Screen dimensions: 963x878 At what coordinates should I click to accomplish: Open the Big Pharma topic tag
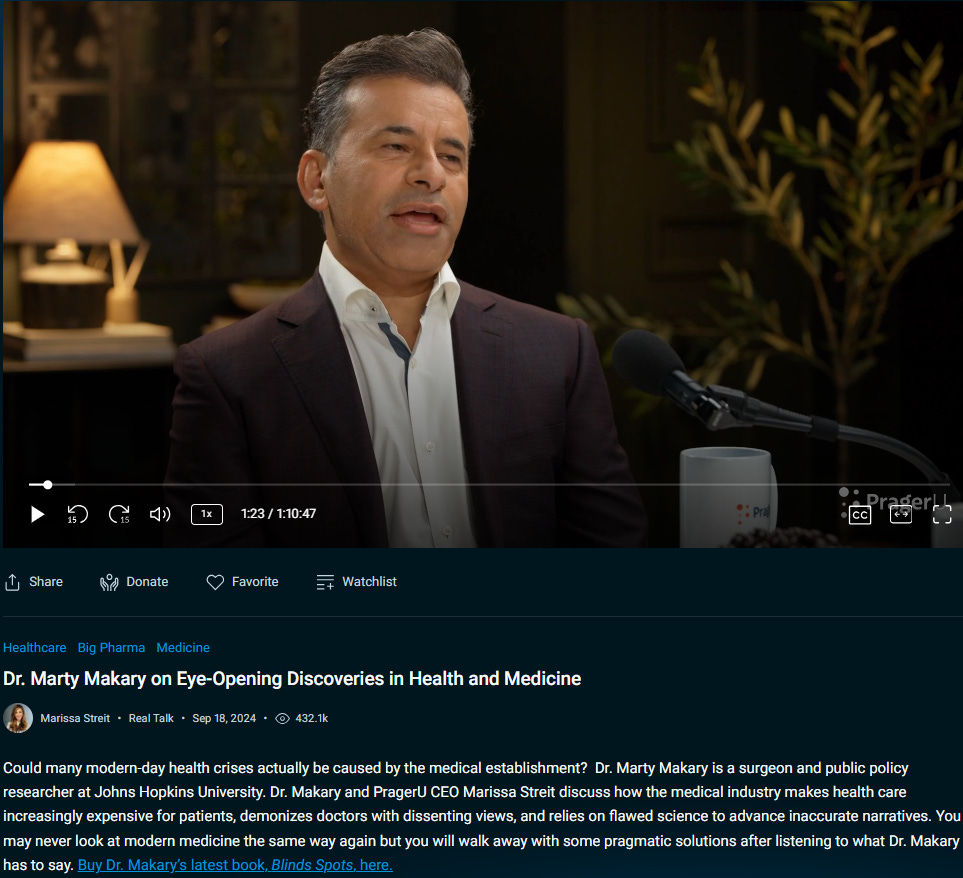point(111,648)
